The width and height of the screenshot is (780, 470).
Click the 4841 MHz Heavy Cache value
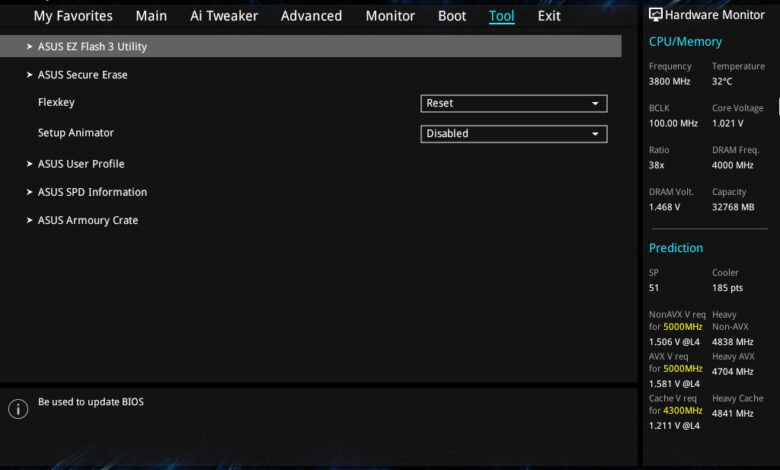point(732,414)
